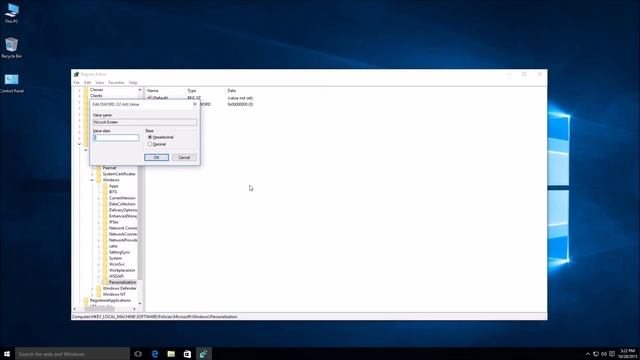Open the Favorites menu
This screenshot has height=360, width=640.
(x=116, y=82)
